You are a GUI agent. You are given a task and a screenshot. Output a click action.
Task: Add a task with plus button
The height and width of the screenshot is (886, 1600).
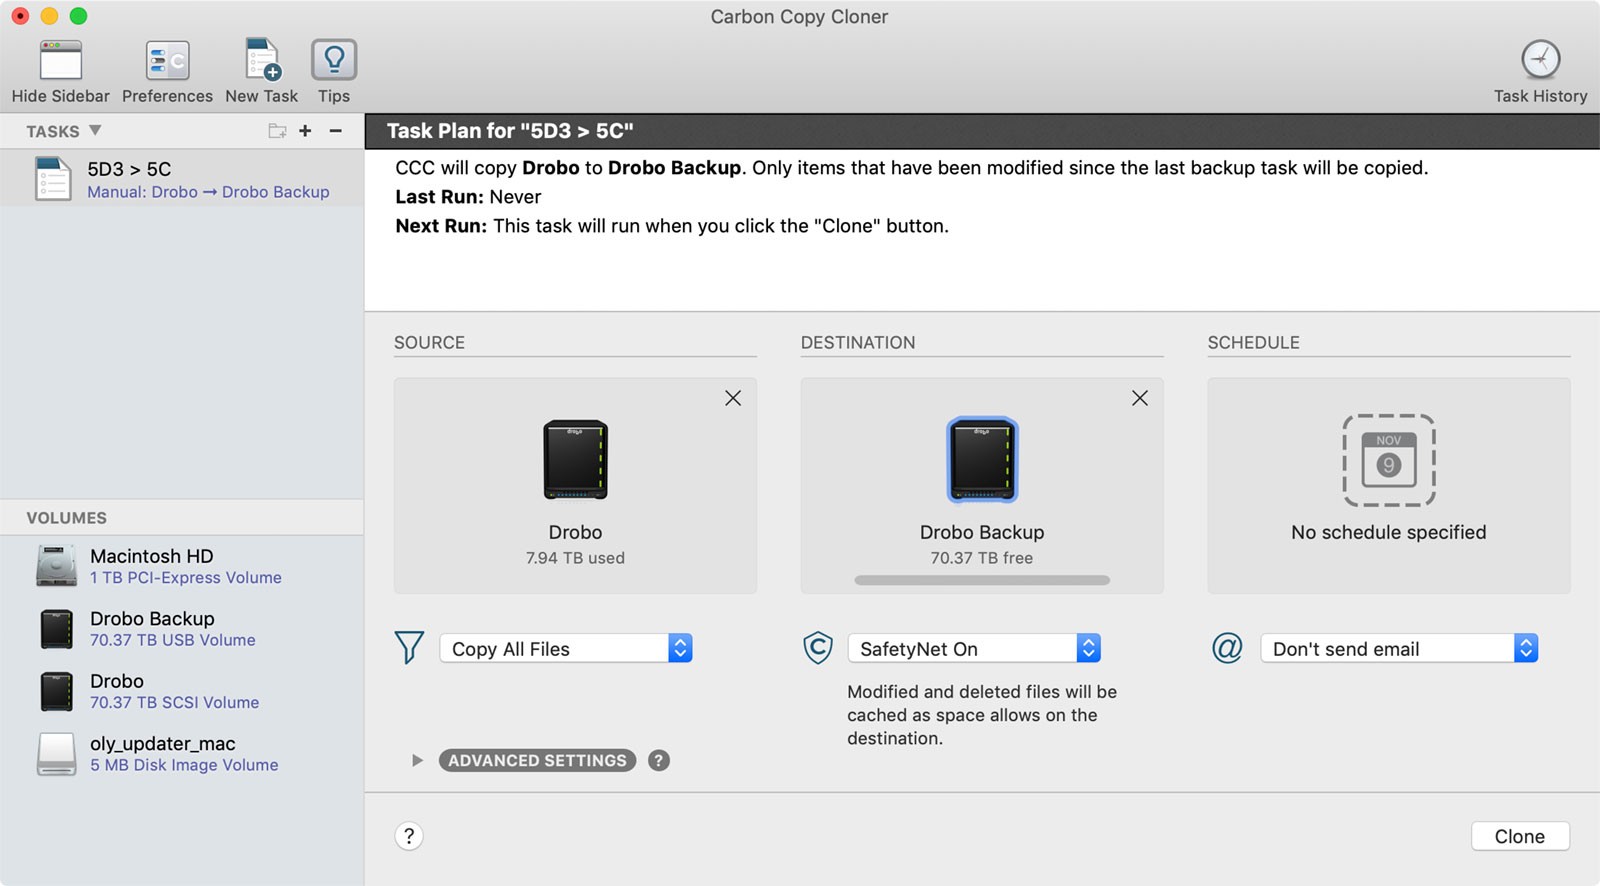[x=305, y=131]
